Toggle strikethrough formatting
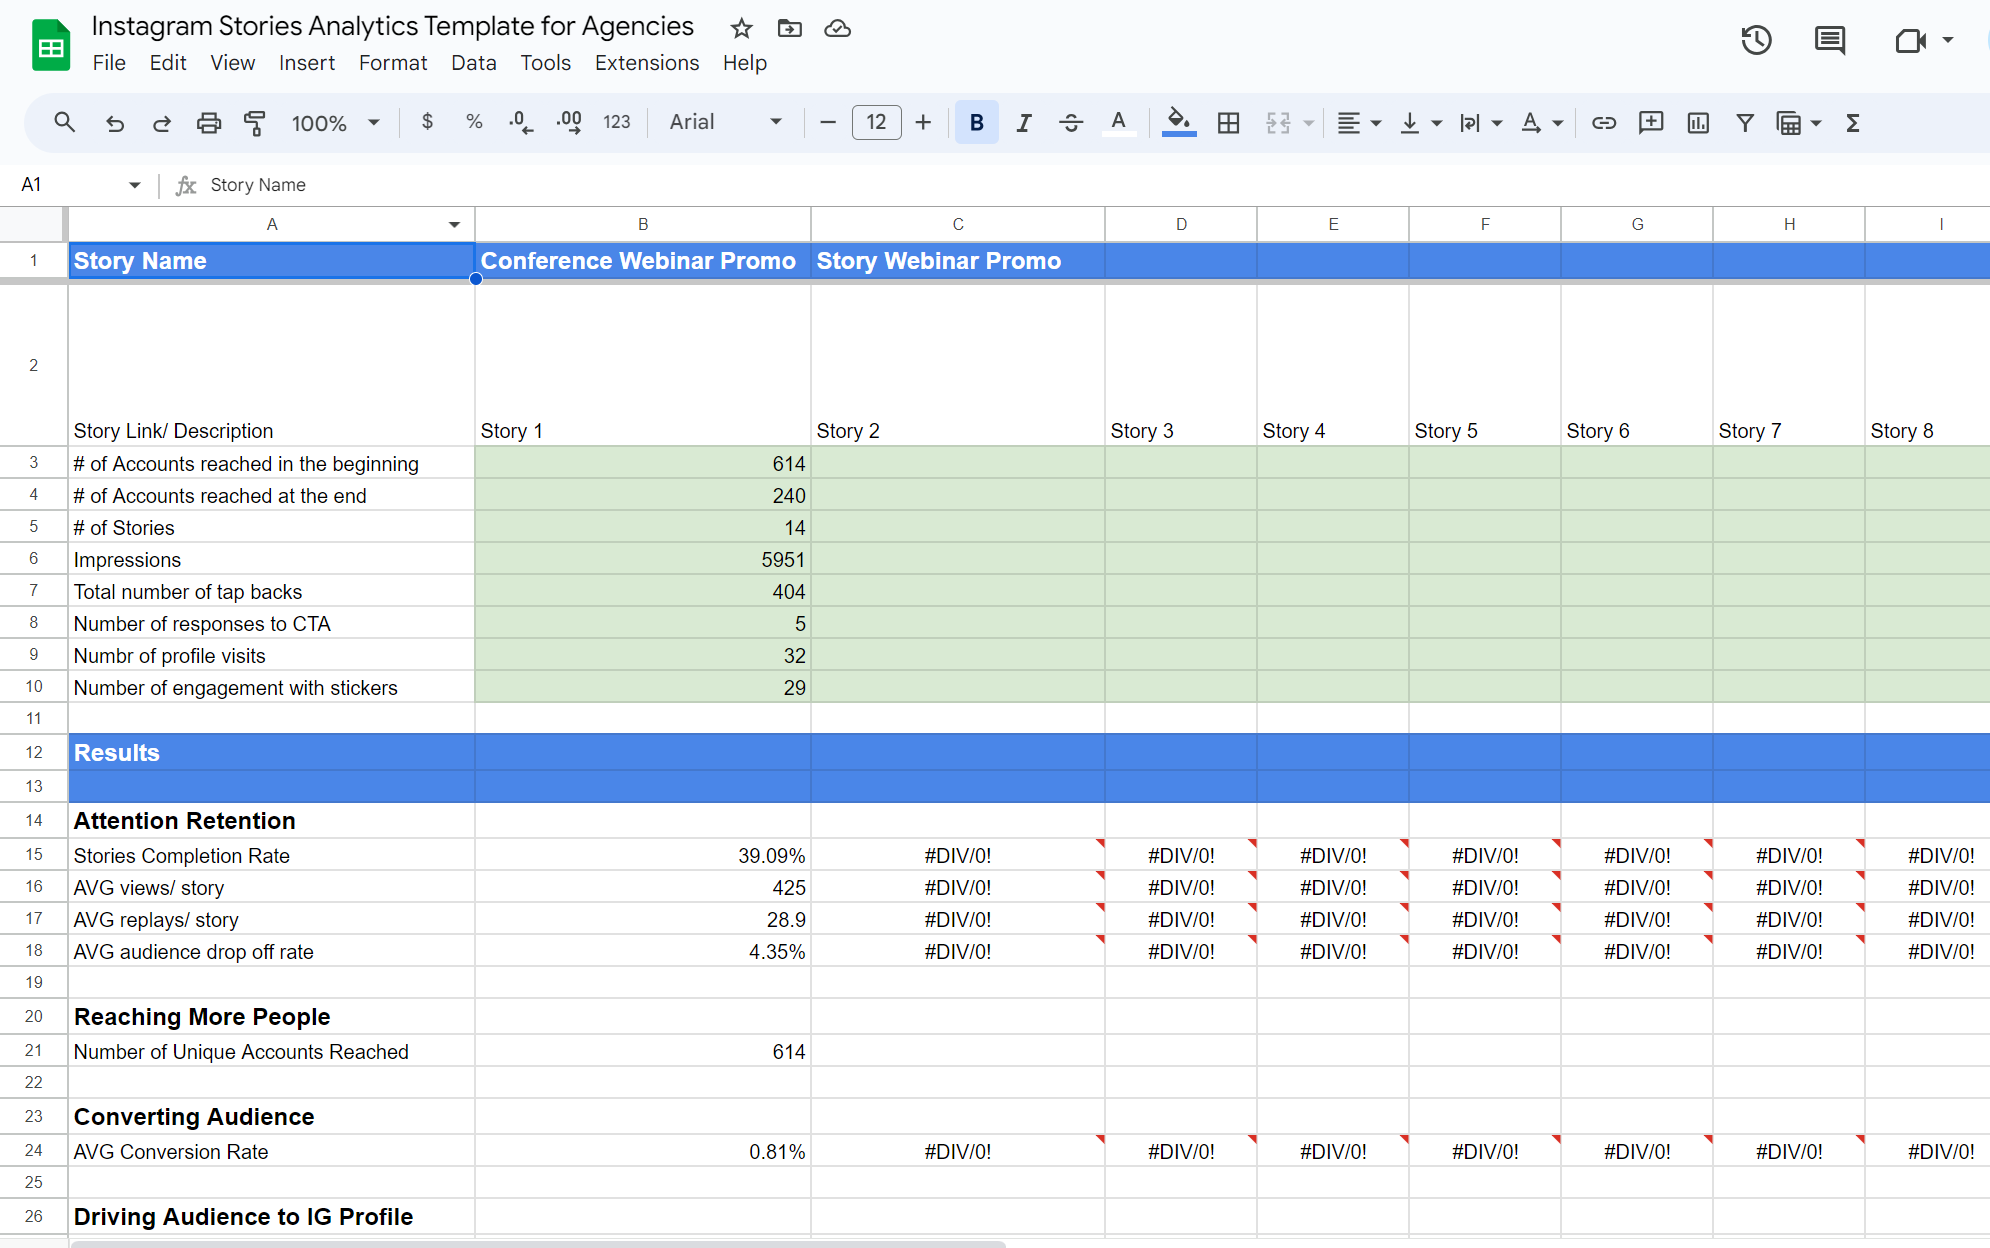1990x1248 pixels. click(1070, 123)
